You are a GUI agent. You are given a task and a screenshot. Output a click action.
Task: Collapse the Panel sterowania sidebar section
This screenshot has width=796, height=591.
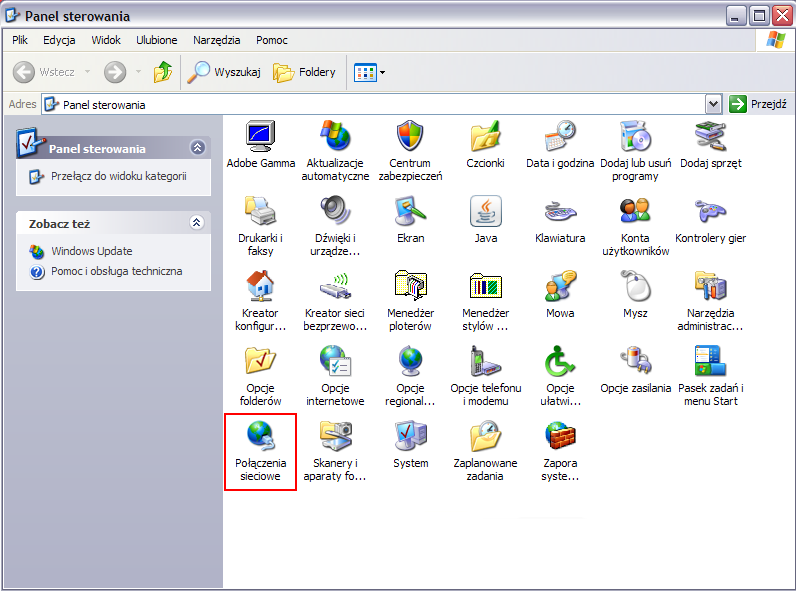197,148
